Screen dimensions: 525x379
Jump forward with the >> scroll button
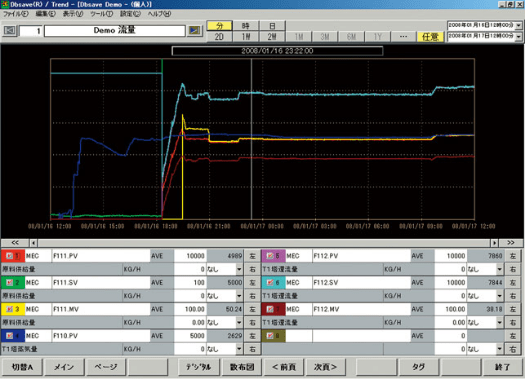click(x=511, y=242)
